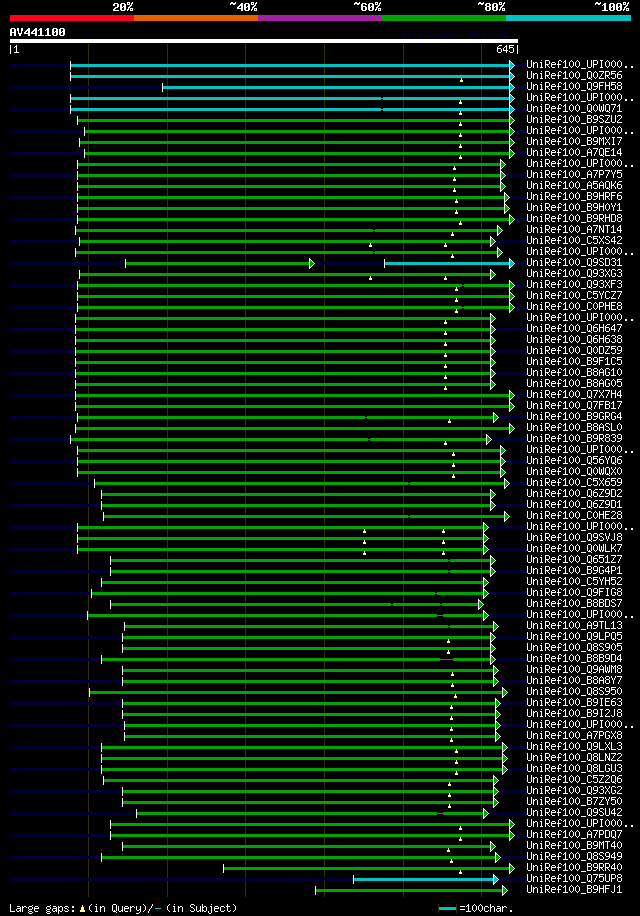Pick the UniRef100_C5X659 label
Viewport: 640px width, 916px height.
click(x=574, y=483)
